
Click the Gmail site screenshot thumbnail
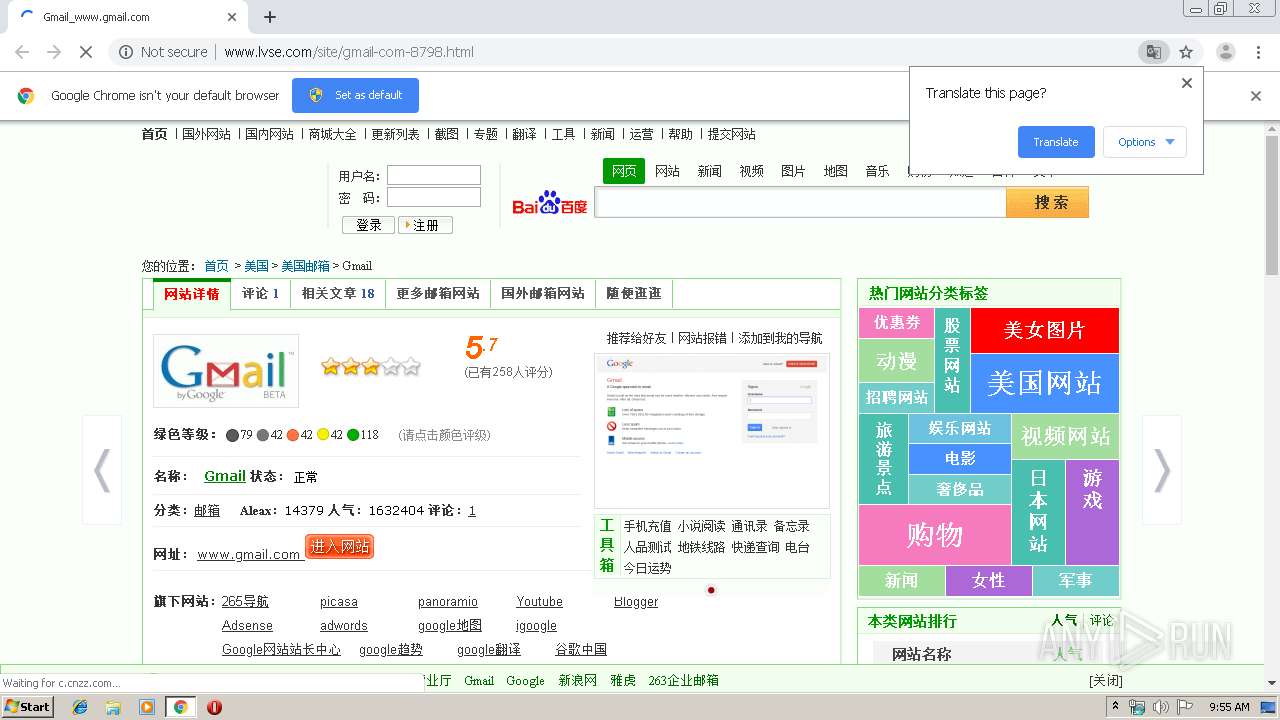[x=712, y=431]
